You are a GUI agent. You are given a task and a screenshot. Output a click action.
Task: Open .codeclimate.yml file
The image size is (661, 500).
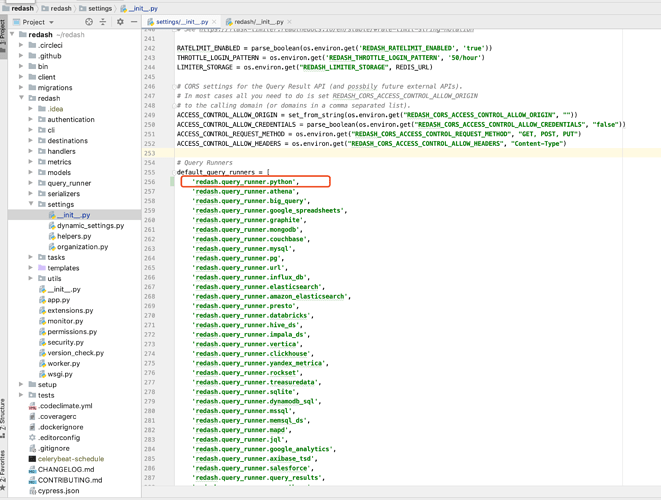pos(65,406)
